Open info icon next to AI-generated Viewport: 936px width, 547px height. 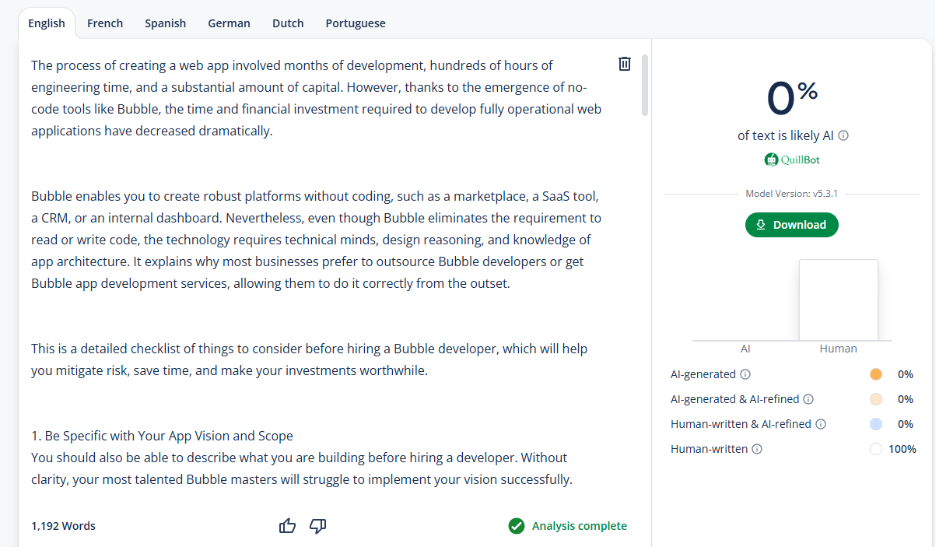point(745,374)
